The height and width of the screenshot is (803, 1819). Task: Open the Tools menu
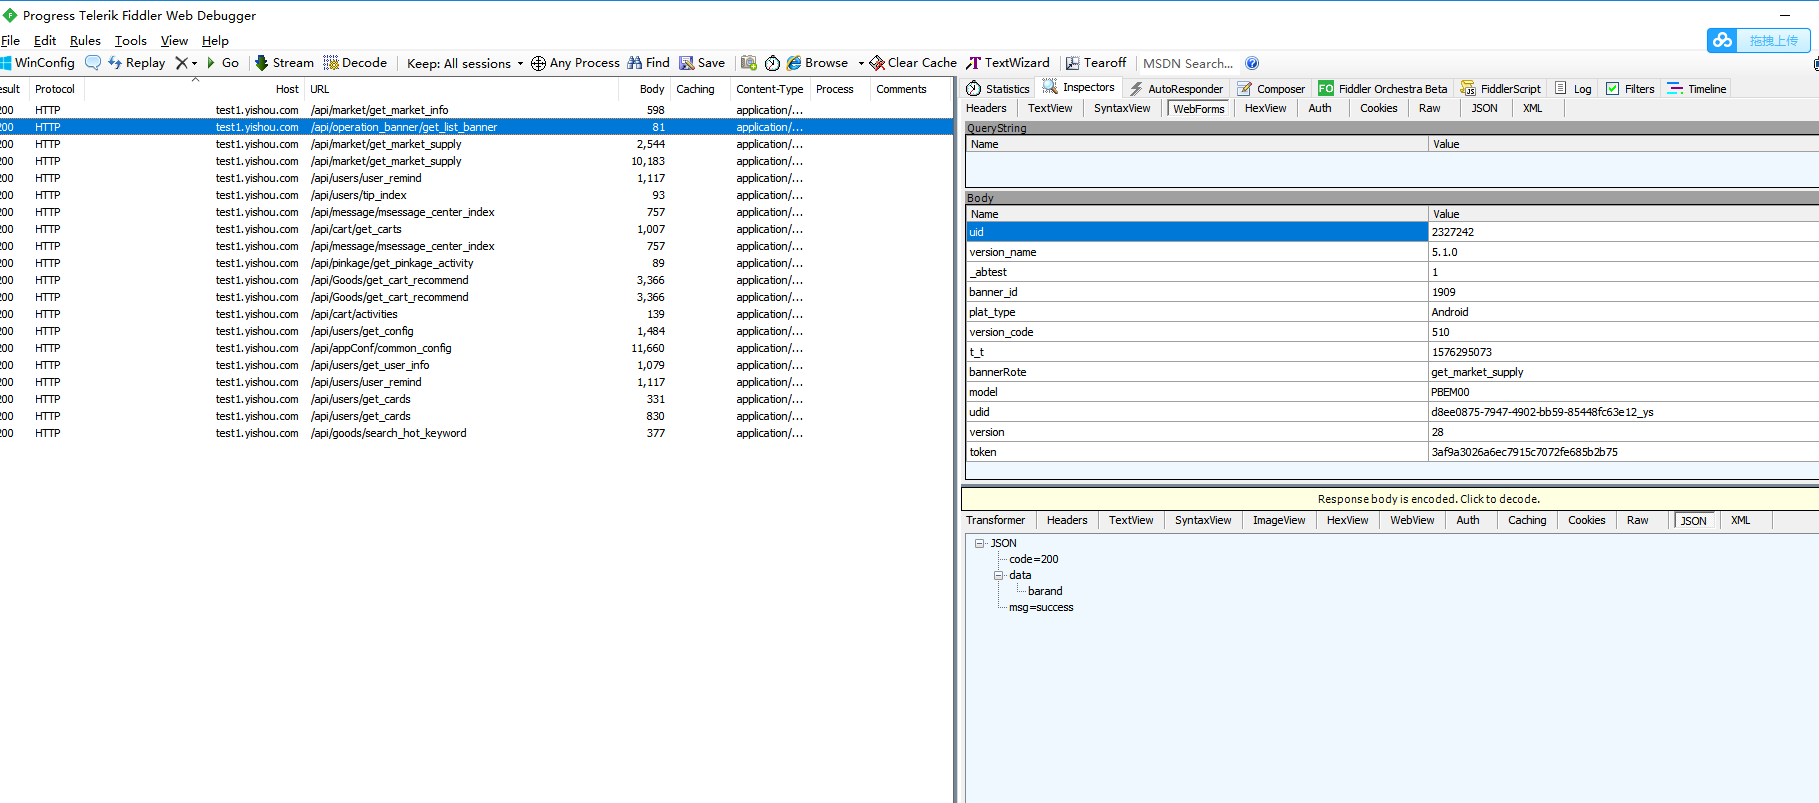[x=131, y=41]
